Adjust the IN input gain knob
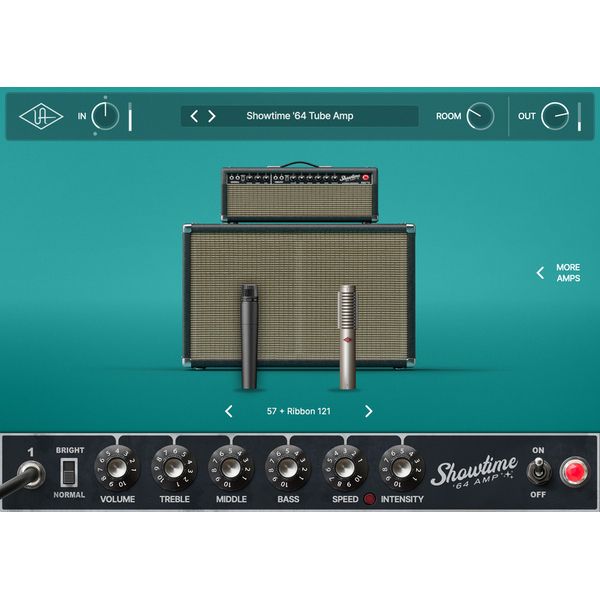This screenshot has width=600, height=600. (x=105, y=116)
